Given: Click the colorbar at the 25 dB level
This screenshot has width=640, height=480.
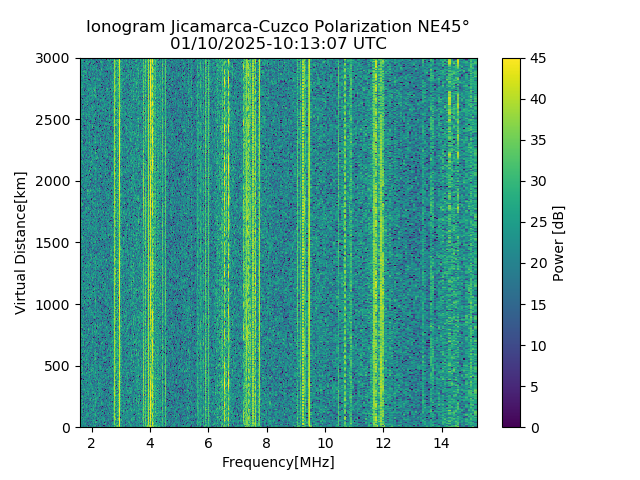Looking at the screenshot, I should click(x=511, y=222).
